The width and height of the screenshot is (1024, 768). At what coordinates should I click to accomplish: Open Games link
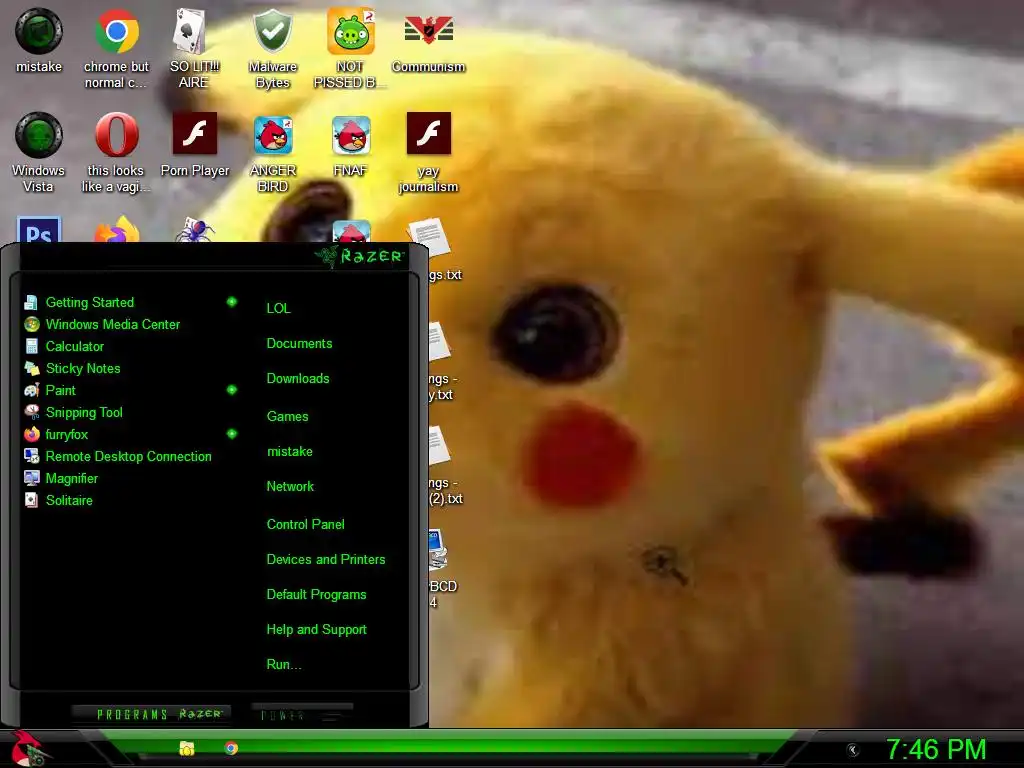pyautogui.click(x=287, y=416)
